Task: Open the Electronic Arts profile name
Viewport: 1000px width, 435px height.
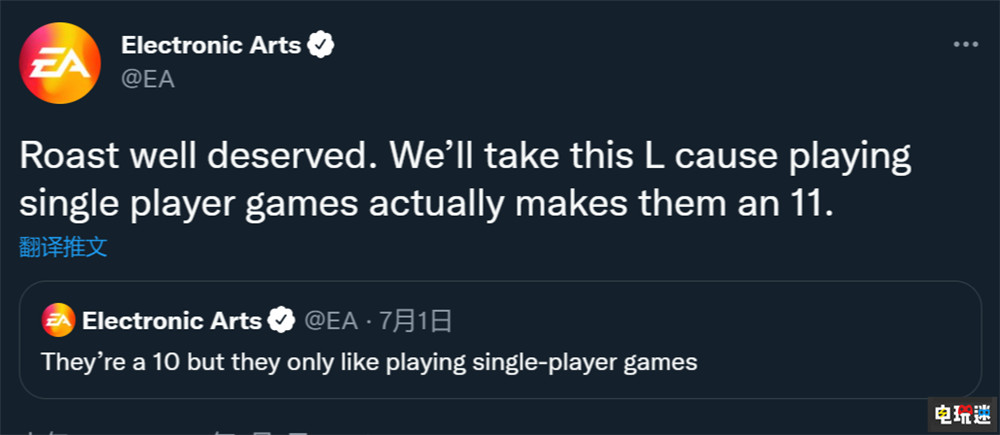Action: tap(210, 45)
